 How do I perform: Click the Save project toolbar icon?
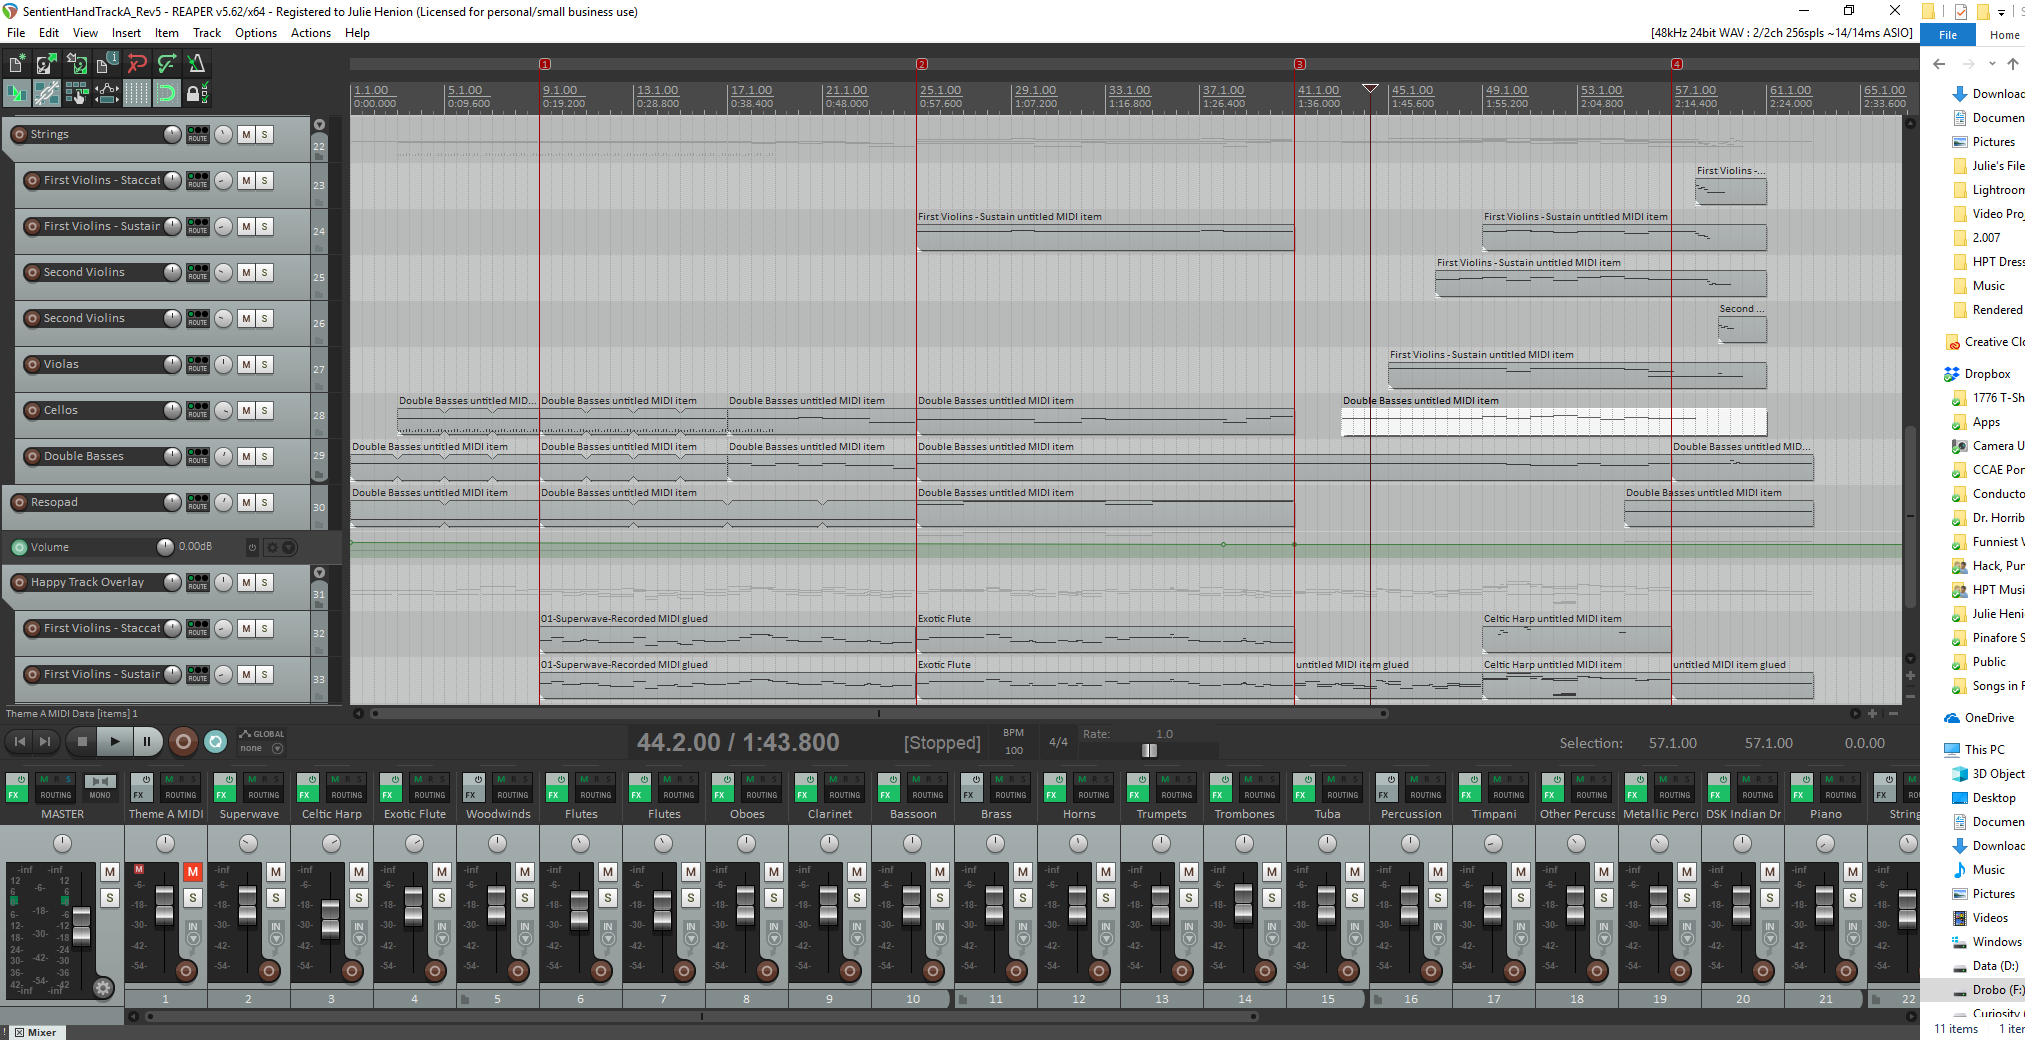77,64
